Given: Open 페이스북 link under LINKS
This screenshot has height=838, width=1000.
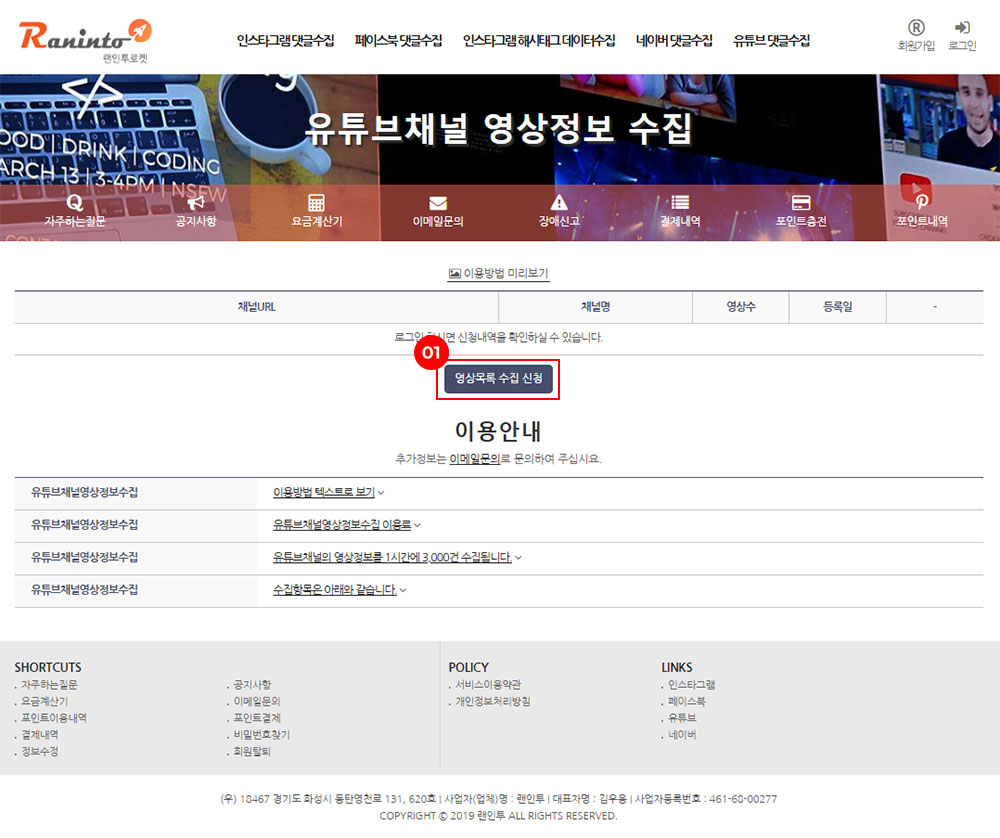Looking at the screenshot, I should [x=686, y=702].
